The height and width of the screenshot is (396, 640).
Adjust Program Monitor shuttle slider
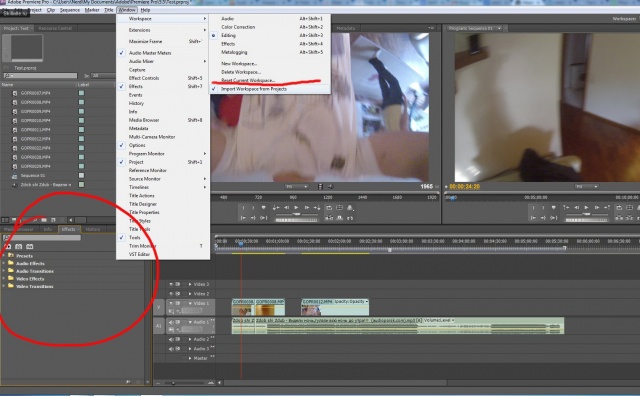(x=587, y=214)
